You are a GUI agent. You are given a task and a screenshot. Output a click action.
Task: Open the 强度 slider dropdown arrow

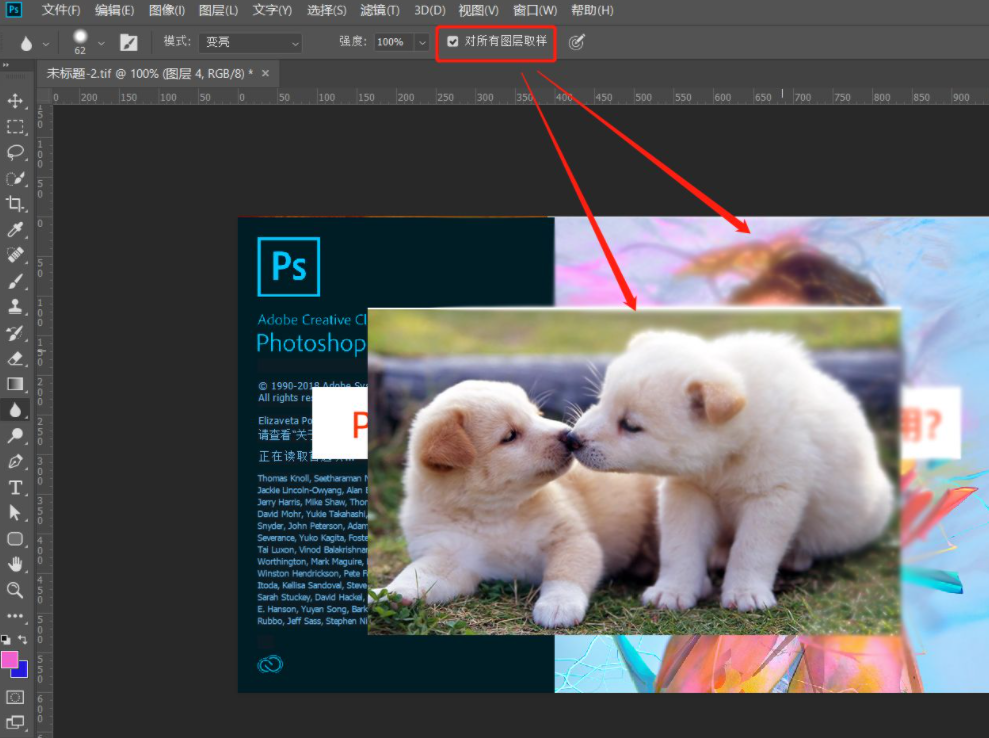[x=422, y=42]
